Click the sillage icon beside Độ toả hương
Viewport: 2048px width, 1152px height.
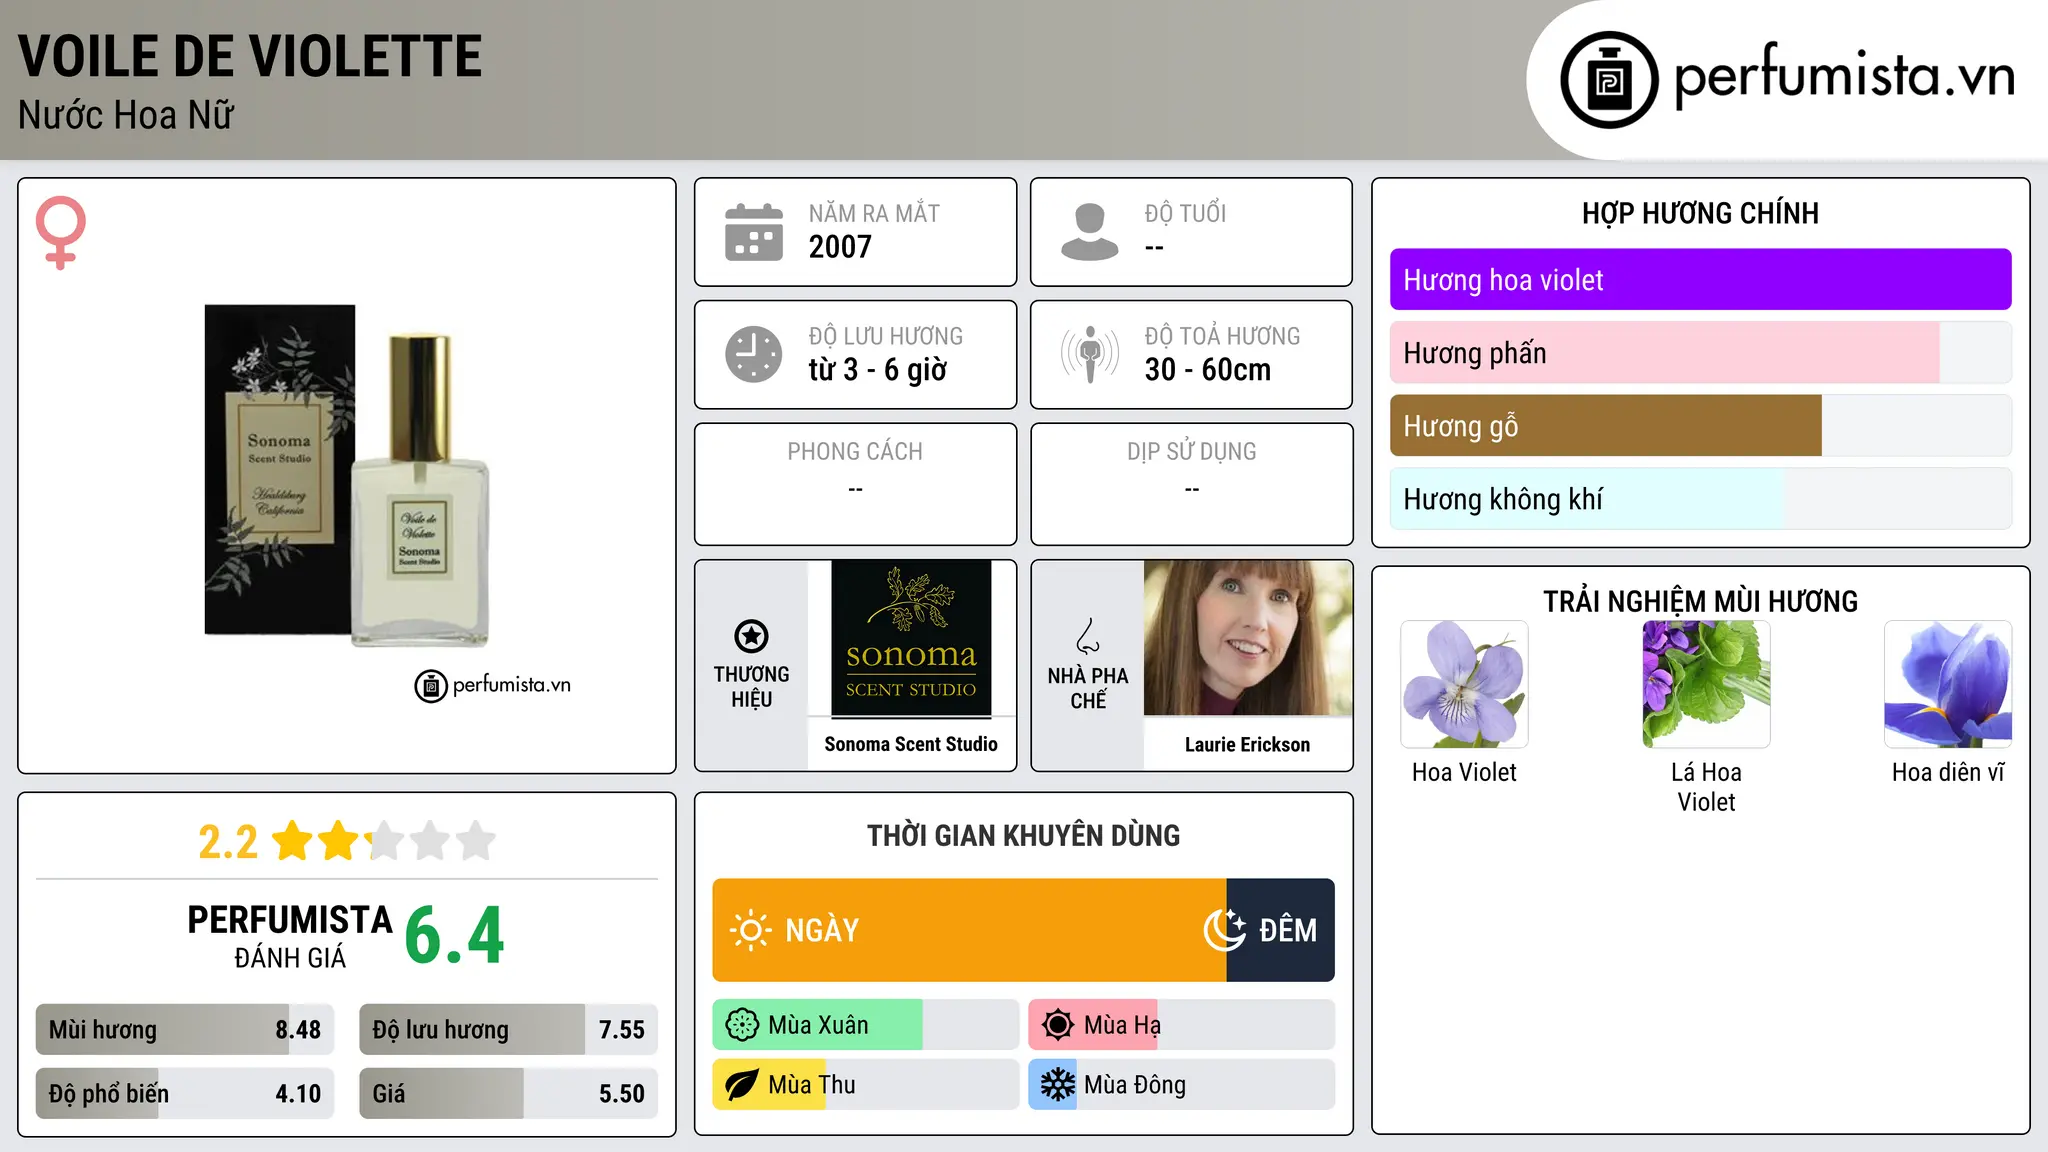point(1090,354)
